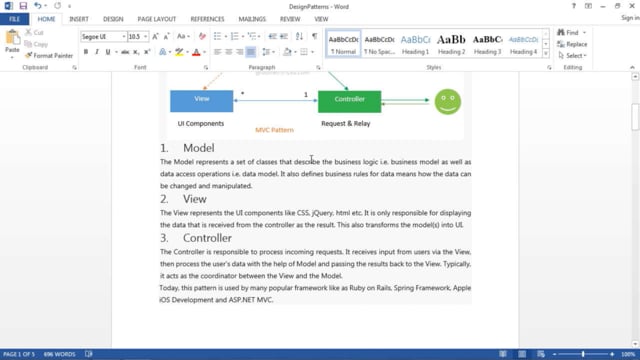
Task: Open the Bullets list dropdown arrow
Action: coord(226,37)
